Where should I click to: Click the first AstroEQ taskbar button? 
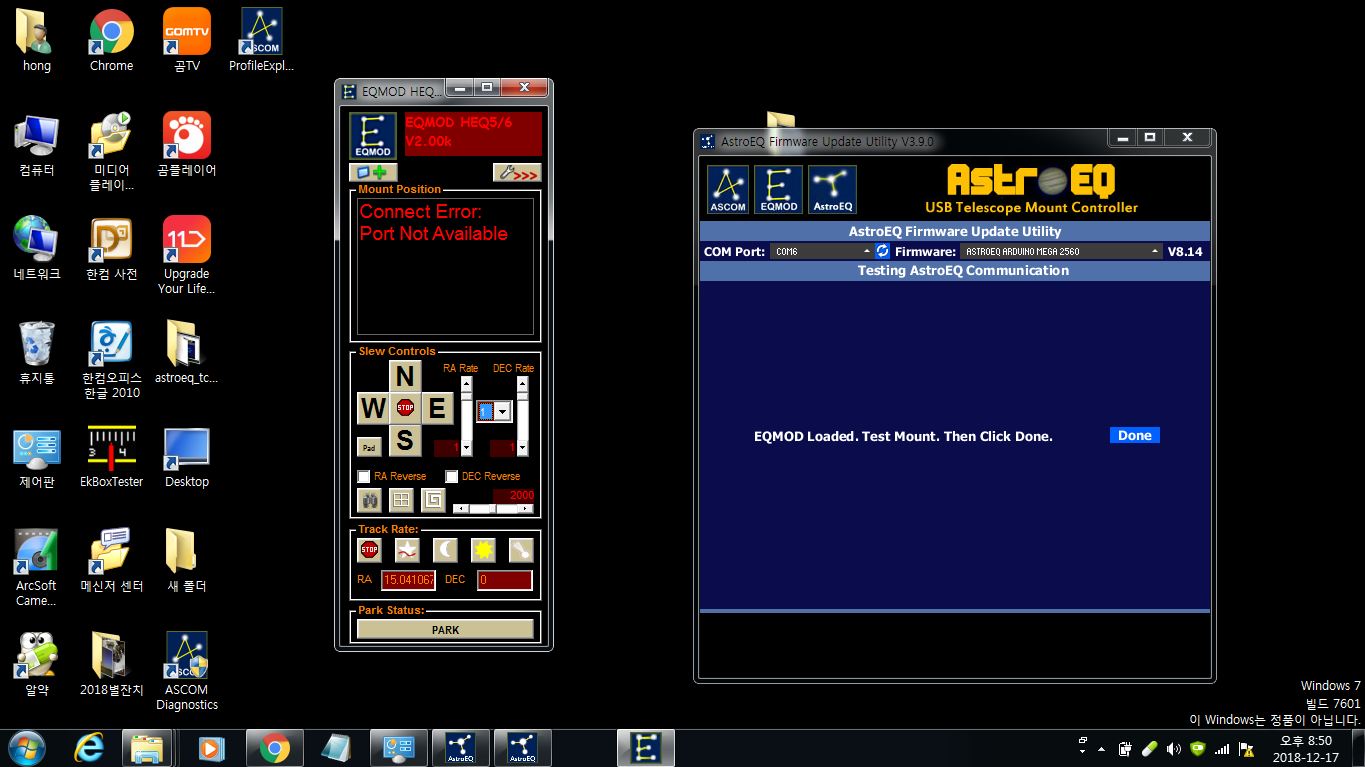pyautogui.click(x=460, y=748)
